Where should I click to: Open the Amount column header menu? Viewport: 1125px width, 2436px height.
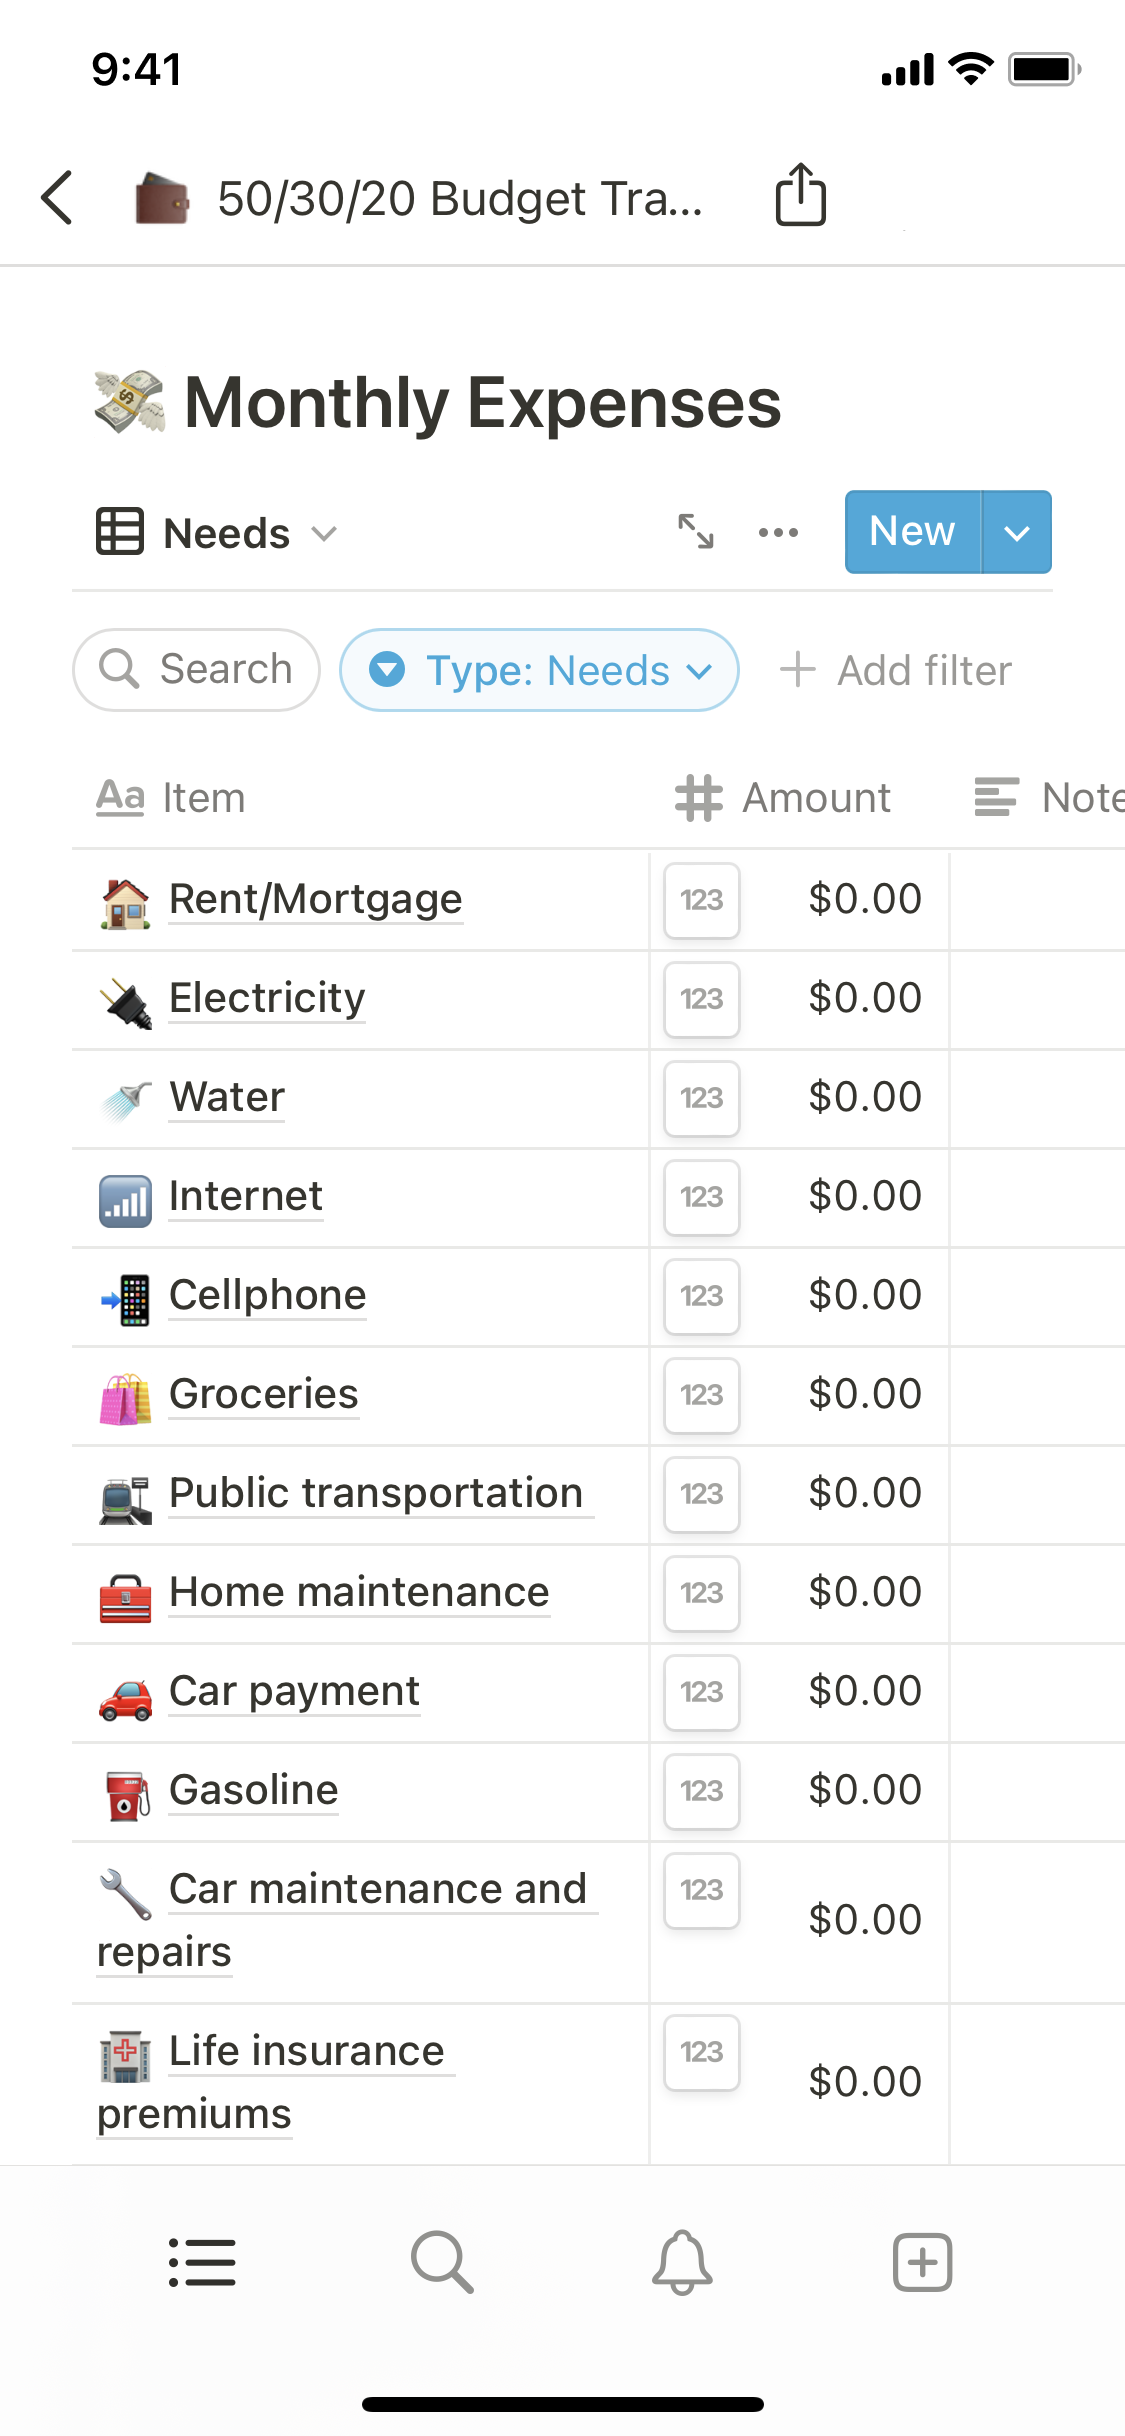816,797
